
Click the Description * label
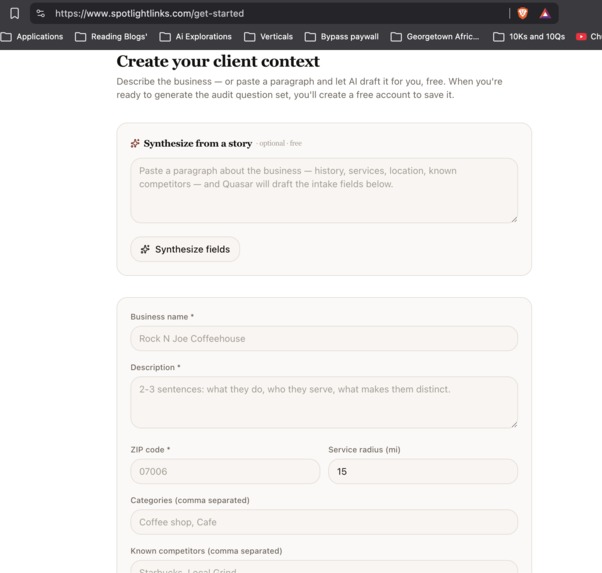pos(155,367)
